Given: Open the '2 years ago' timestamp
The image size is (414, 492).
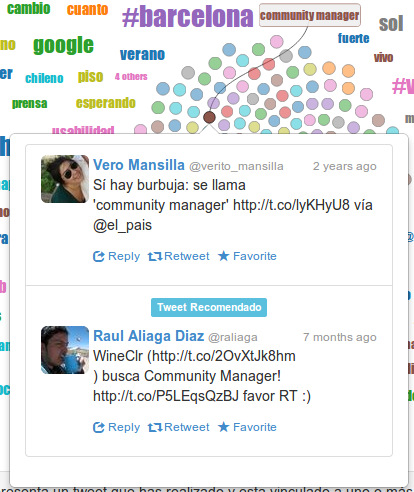Looking at the screenshot, I should coord(345,166).
